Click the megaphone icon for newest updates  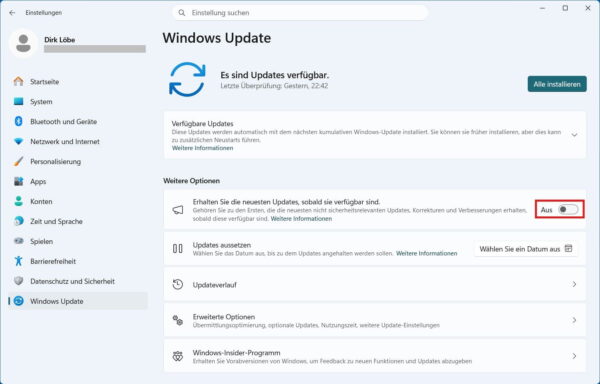point(178,210)
